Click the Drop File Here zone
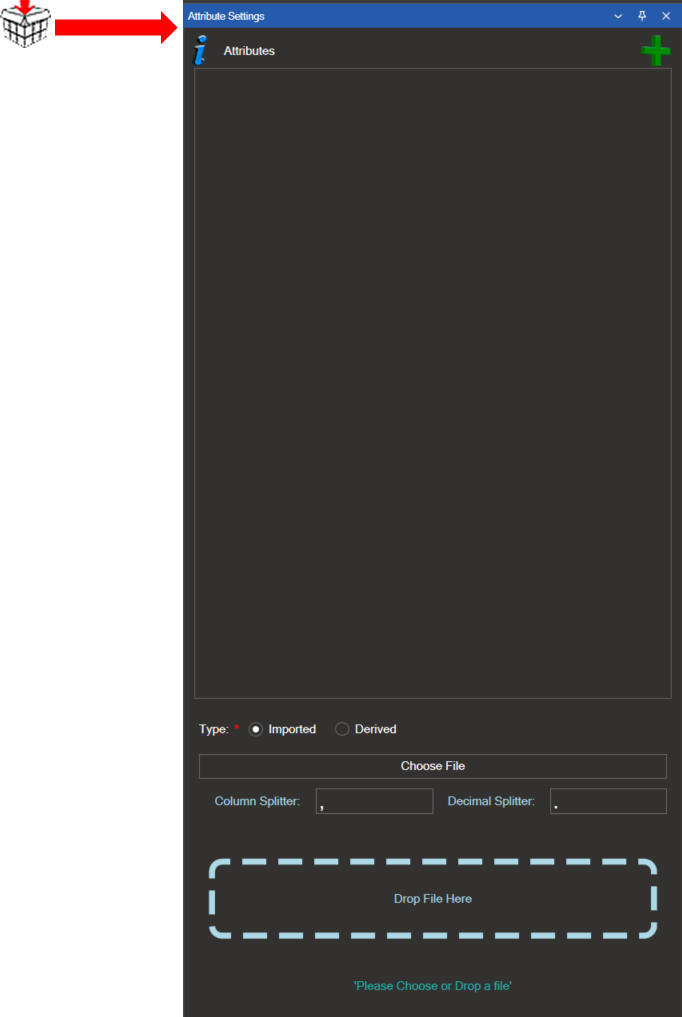682x1017 pixels. tap(433, 899)
